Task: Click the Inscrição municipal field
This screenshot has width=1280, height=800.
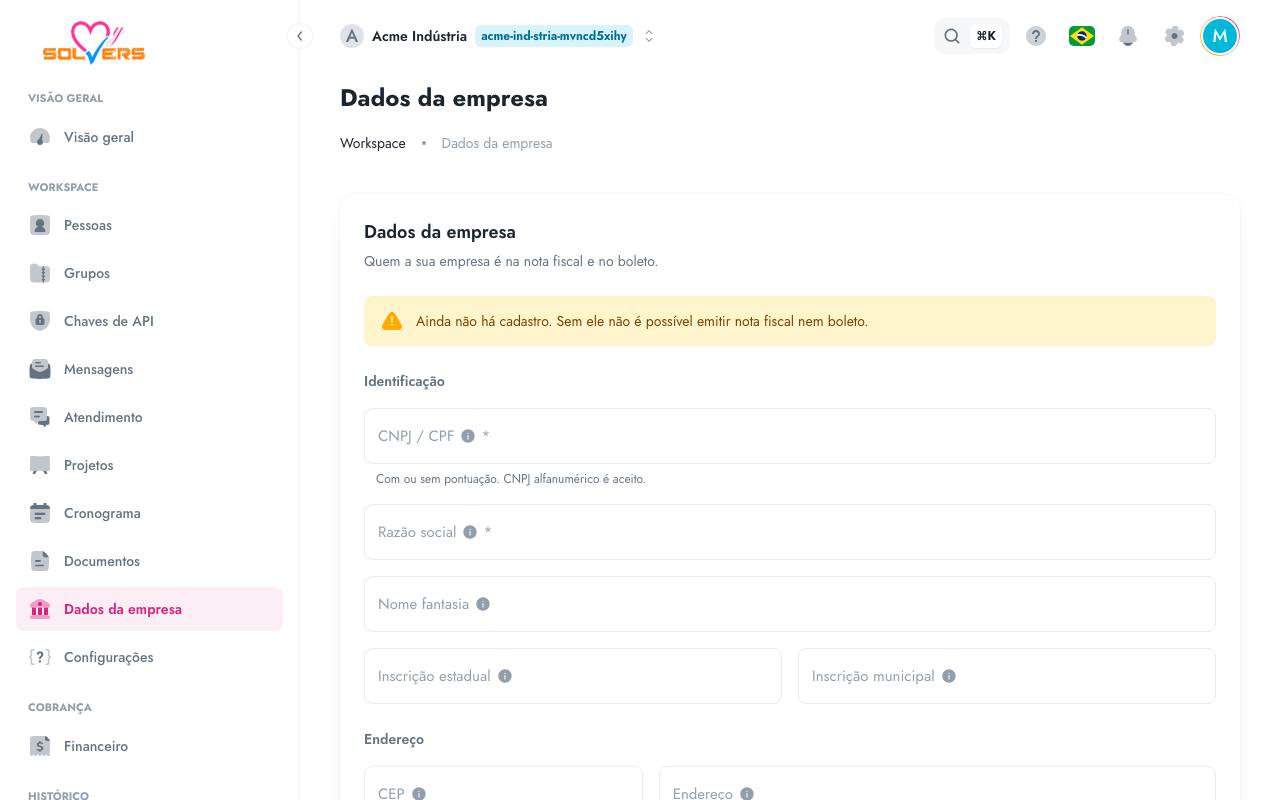Action: click(1007, 676)
